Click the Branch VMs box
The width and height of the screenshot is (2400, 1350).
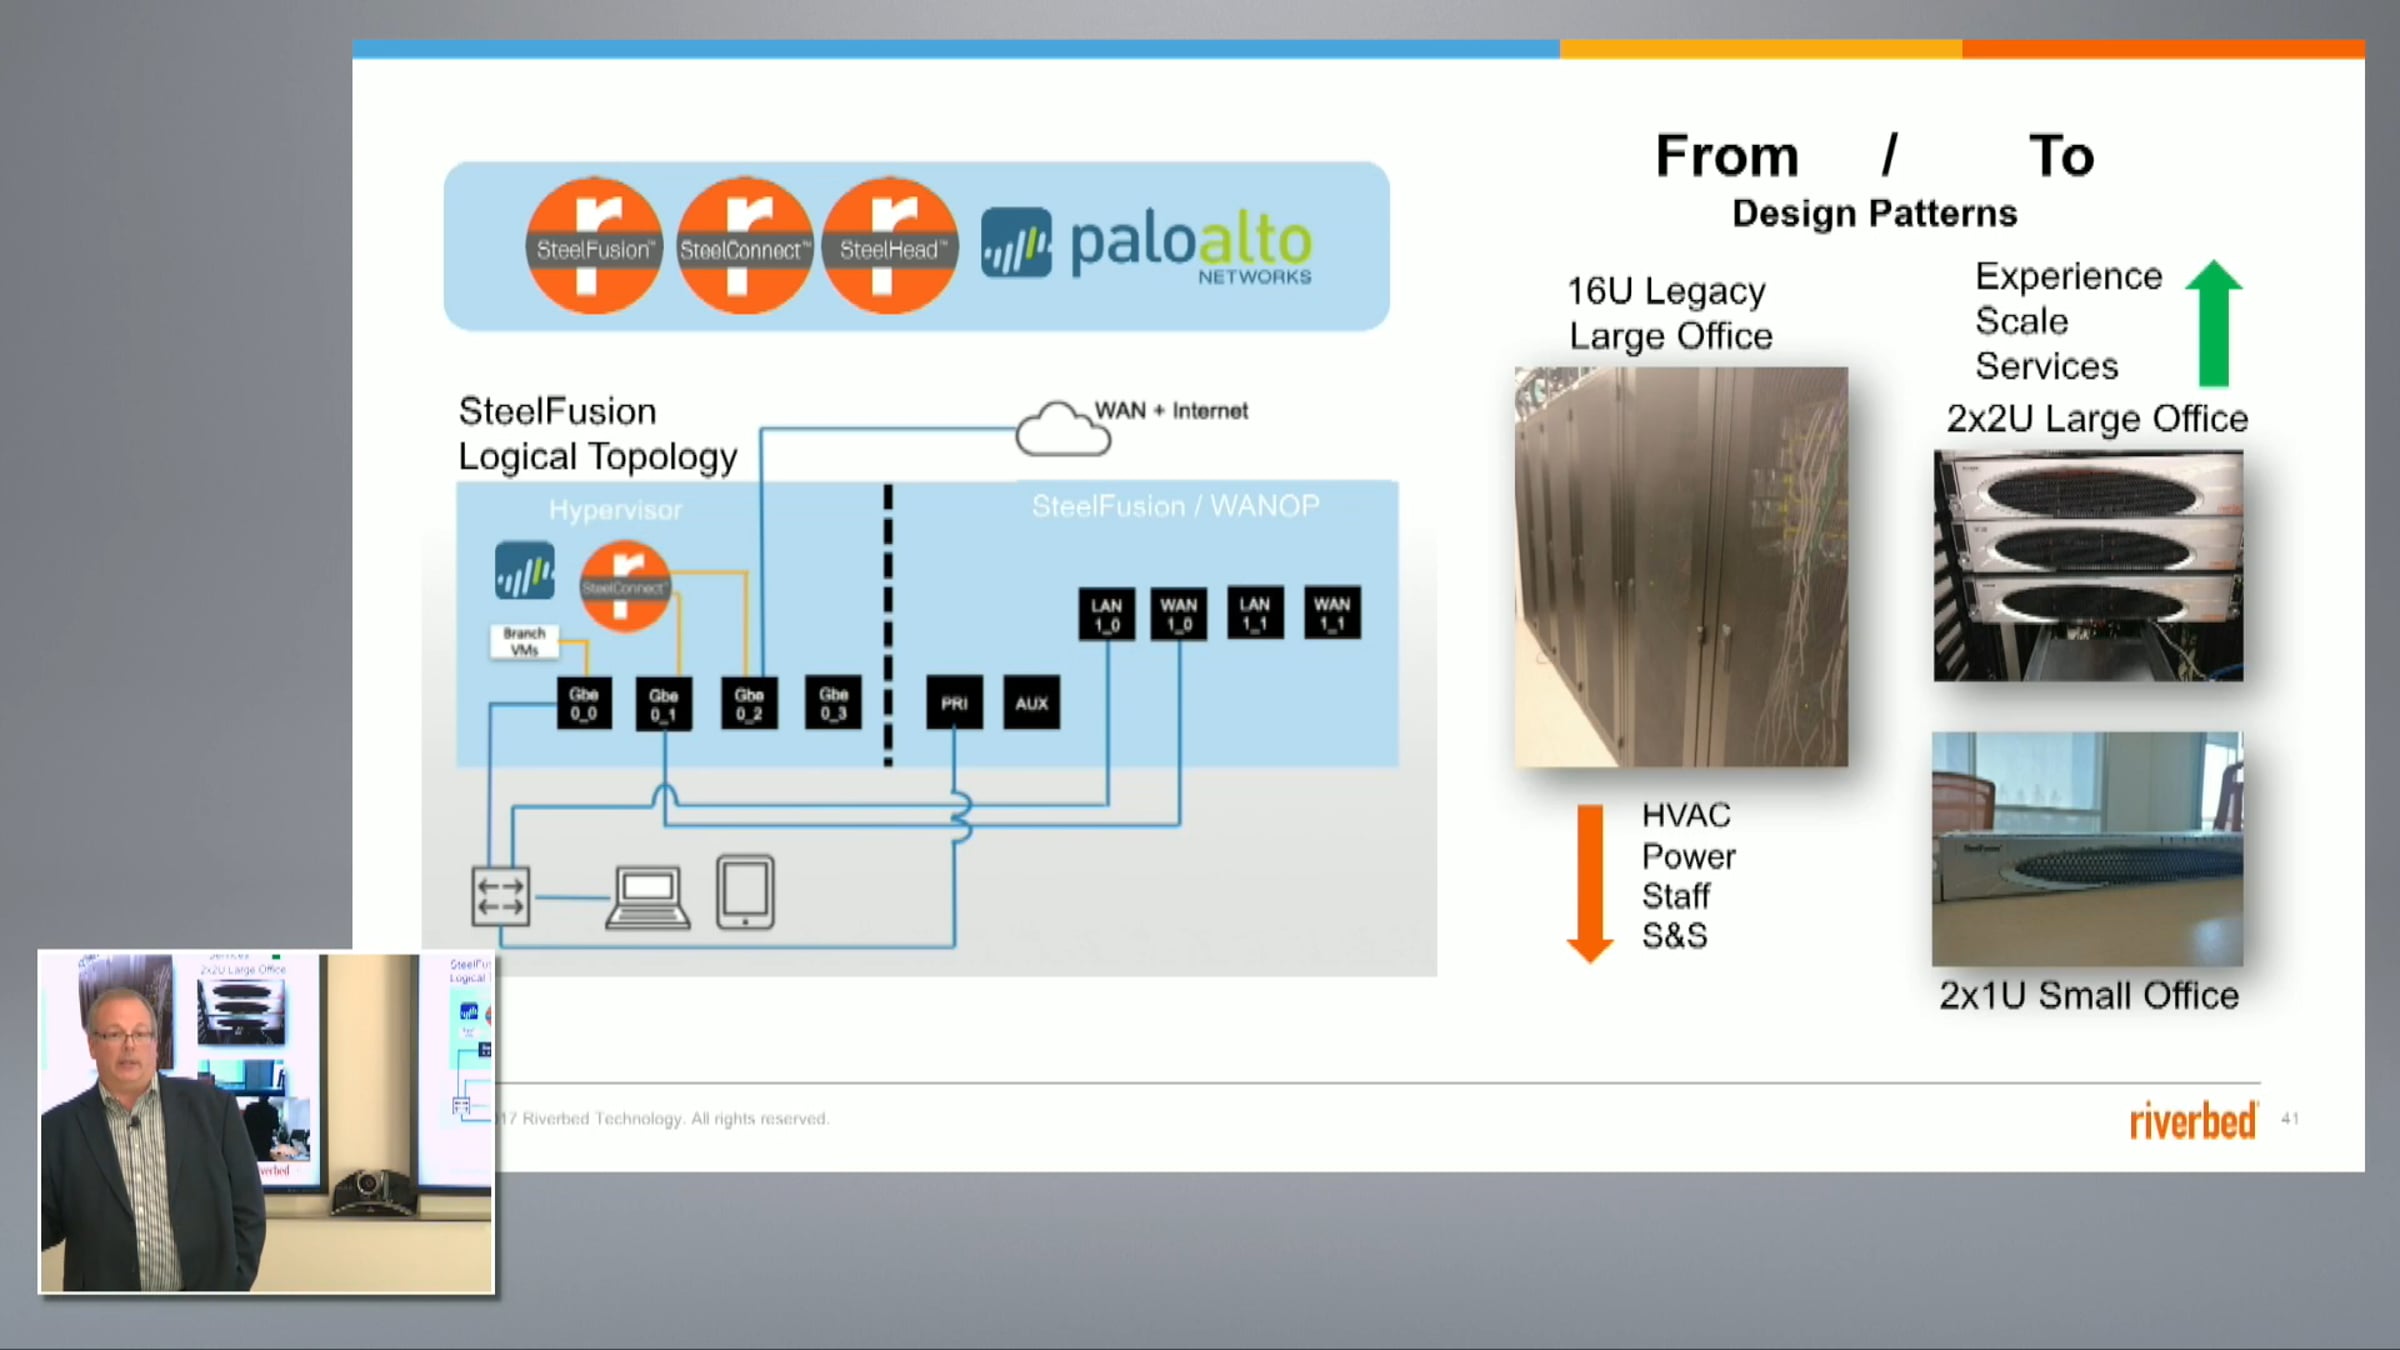[524, 642]
